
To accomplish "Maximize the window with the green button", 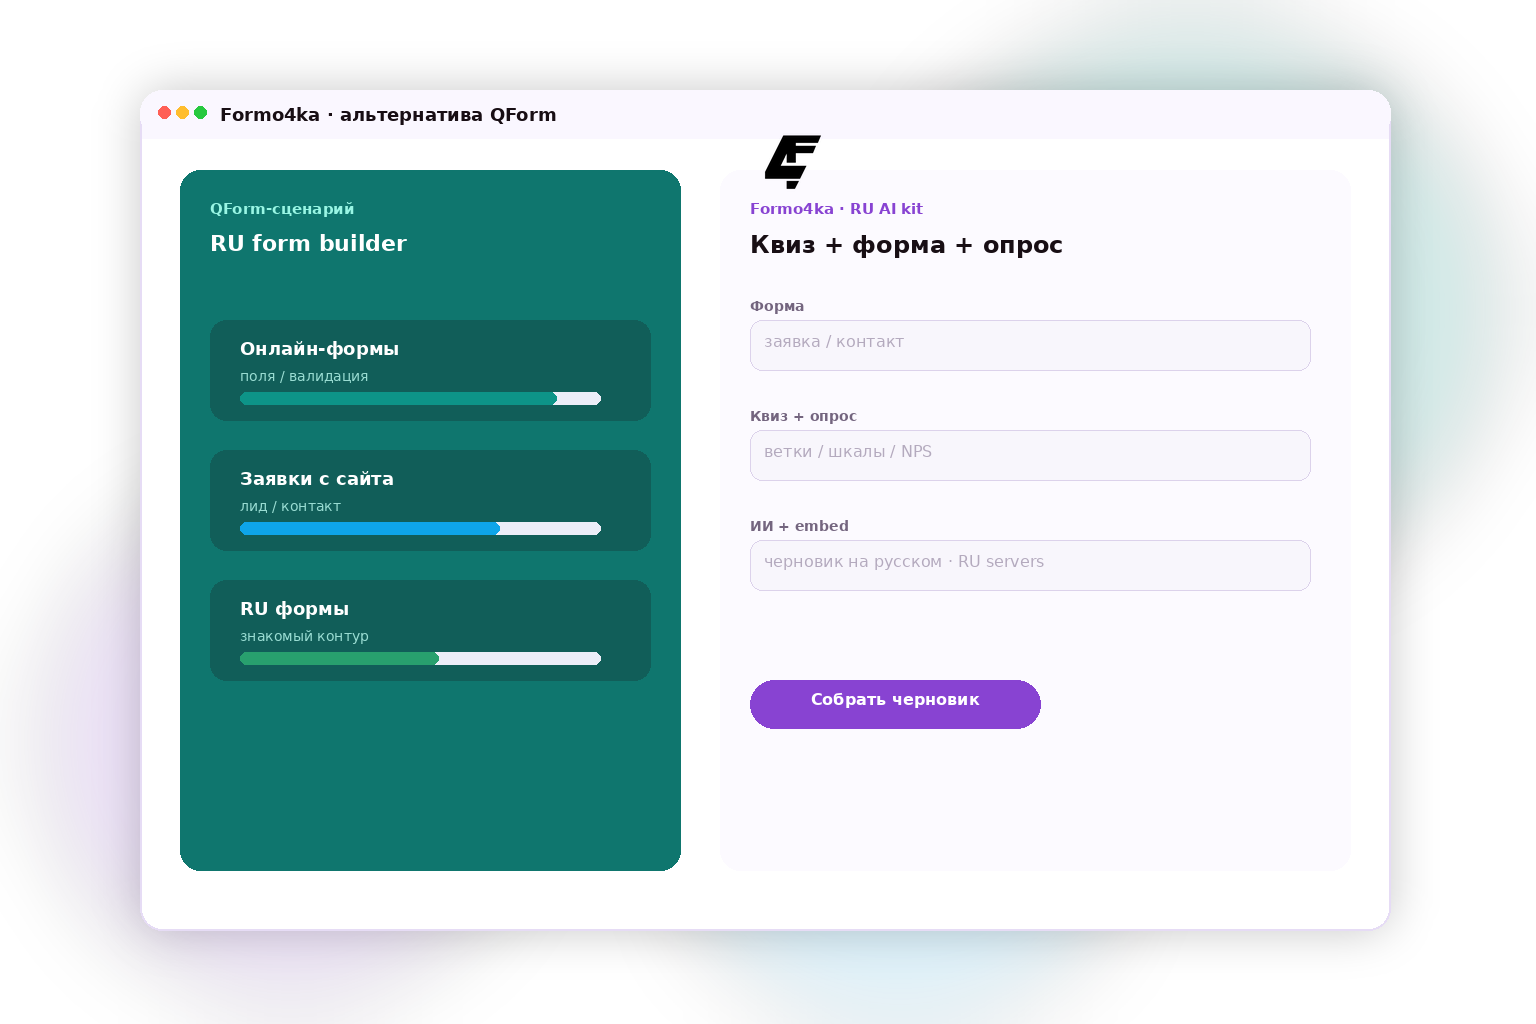I will coord(200,113).
